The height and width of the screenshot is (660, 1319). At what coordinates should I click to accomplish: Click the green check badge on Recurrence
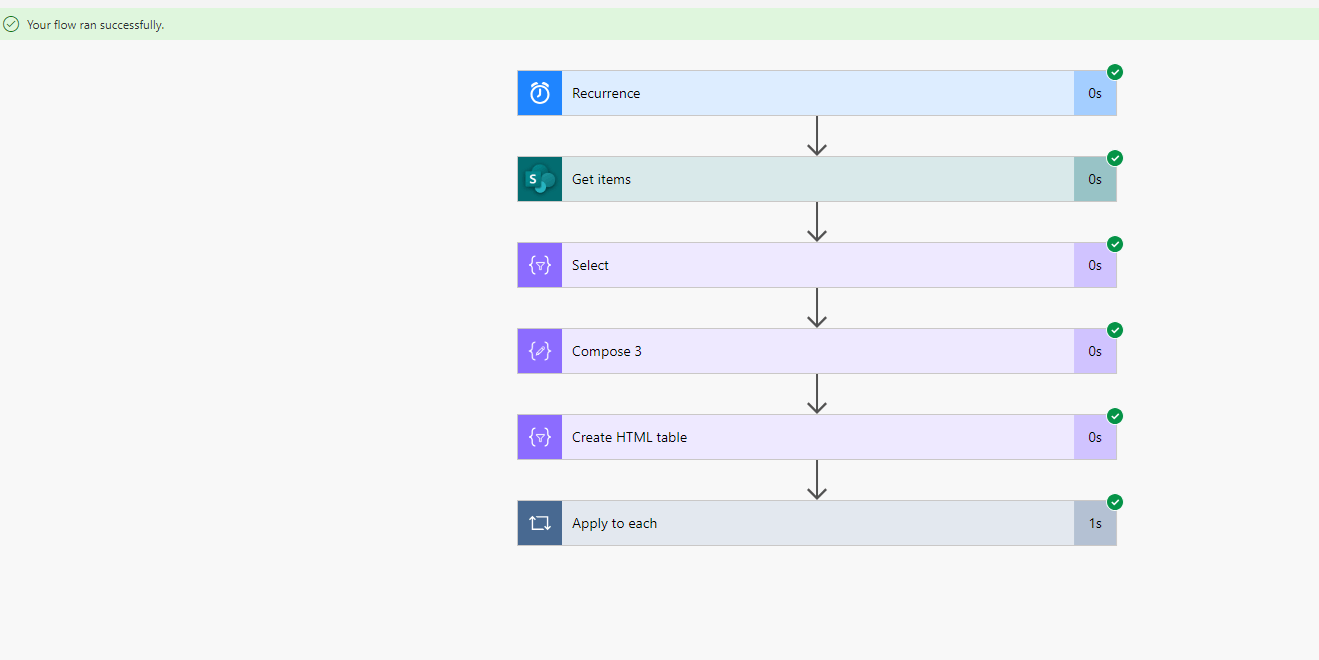click(x=1115, y=72)
